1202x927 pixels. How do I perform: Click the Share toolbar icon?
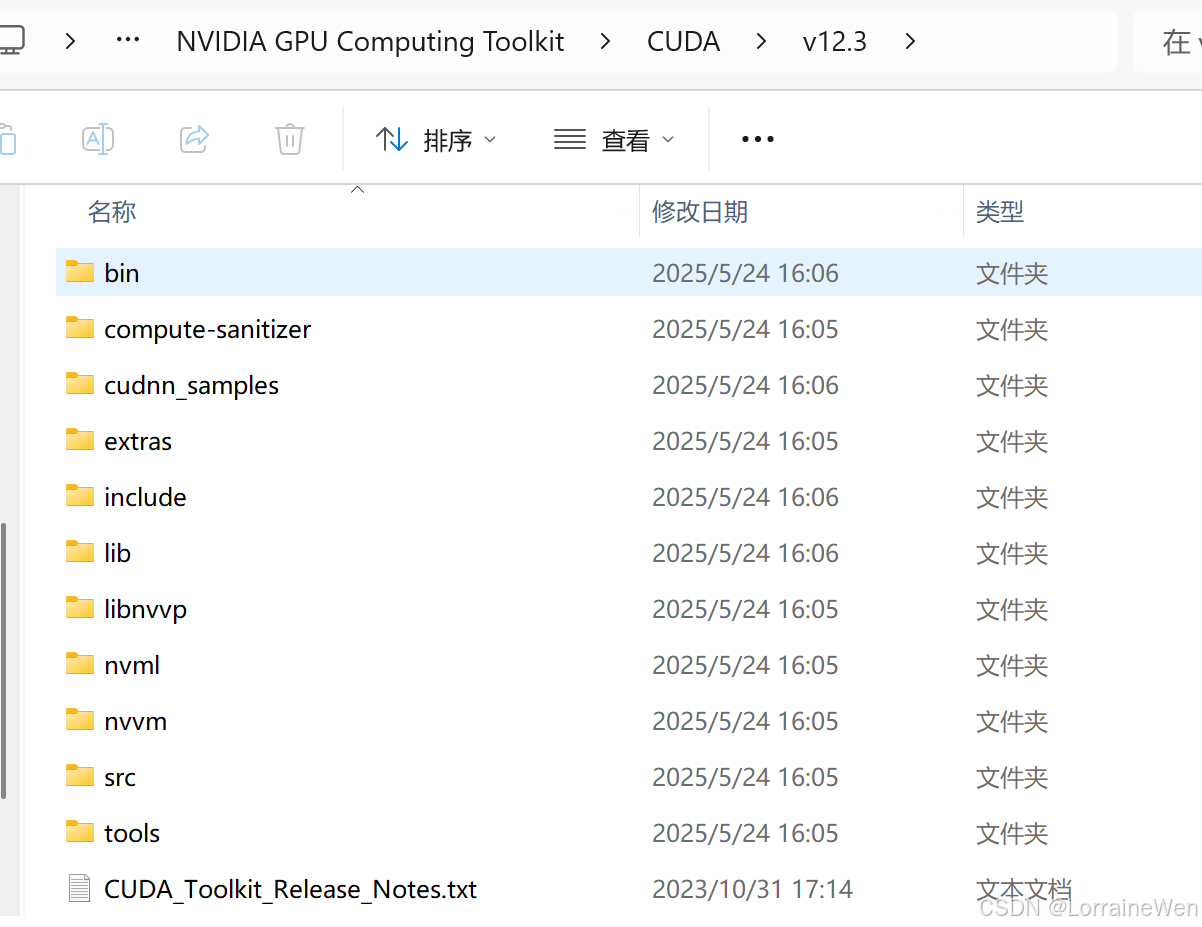(x=194, y=139)
